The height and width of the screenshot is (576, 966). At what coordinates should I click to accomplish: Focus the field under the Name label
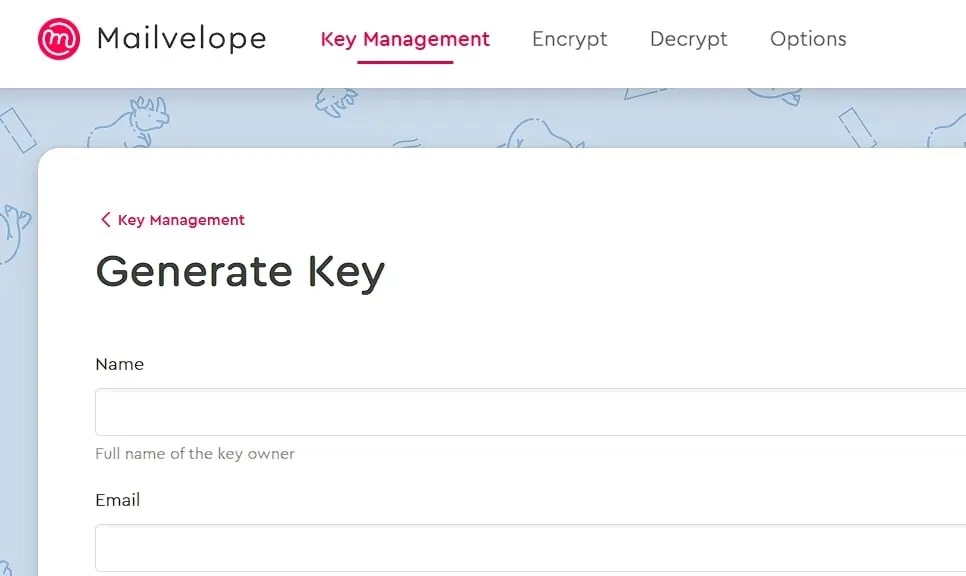pyautogui.click(x=400, y=411)
